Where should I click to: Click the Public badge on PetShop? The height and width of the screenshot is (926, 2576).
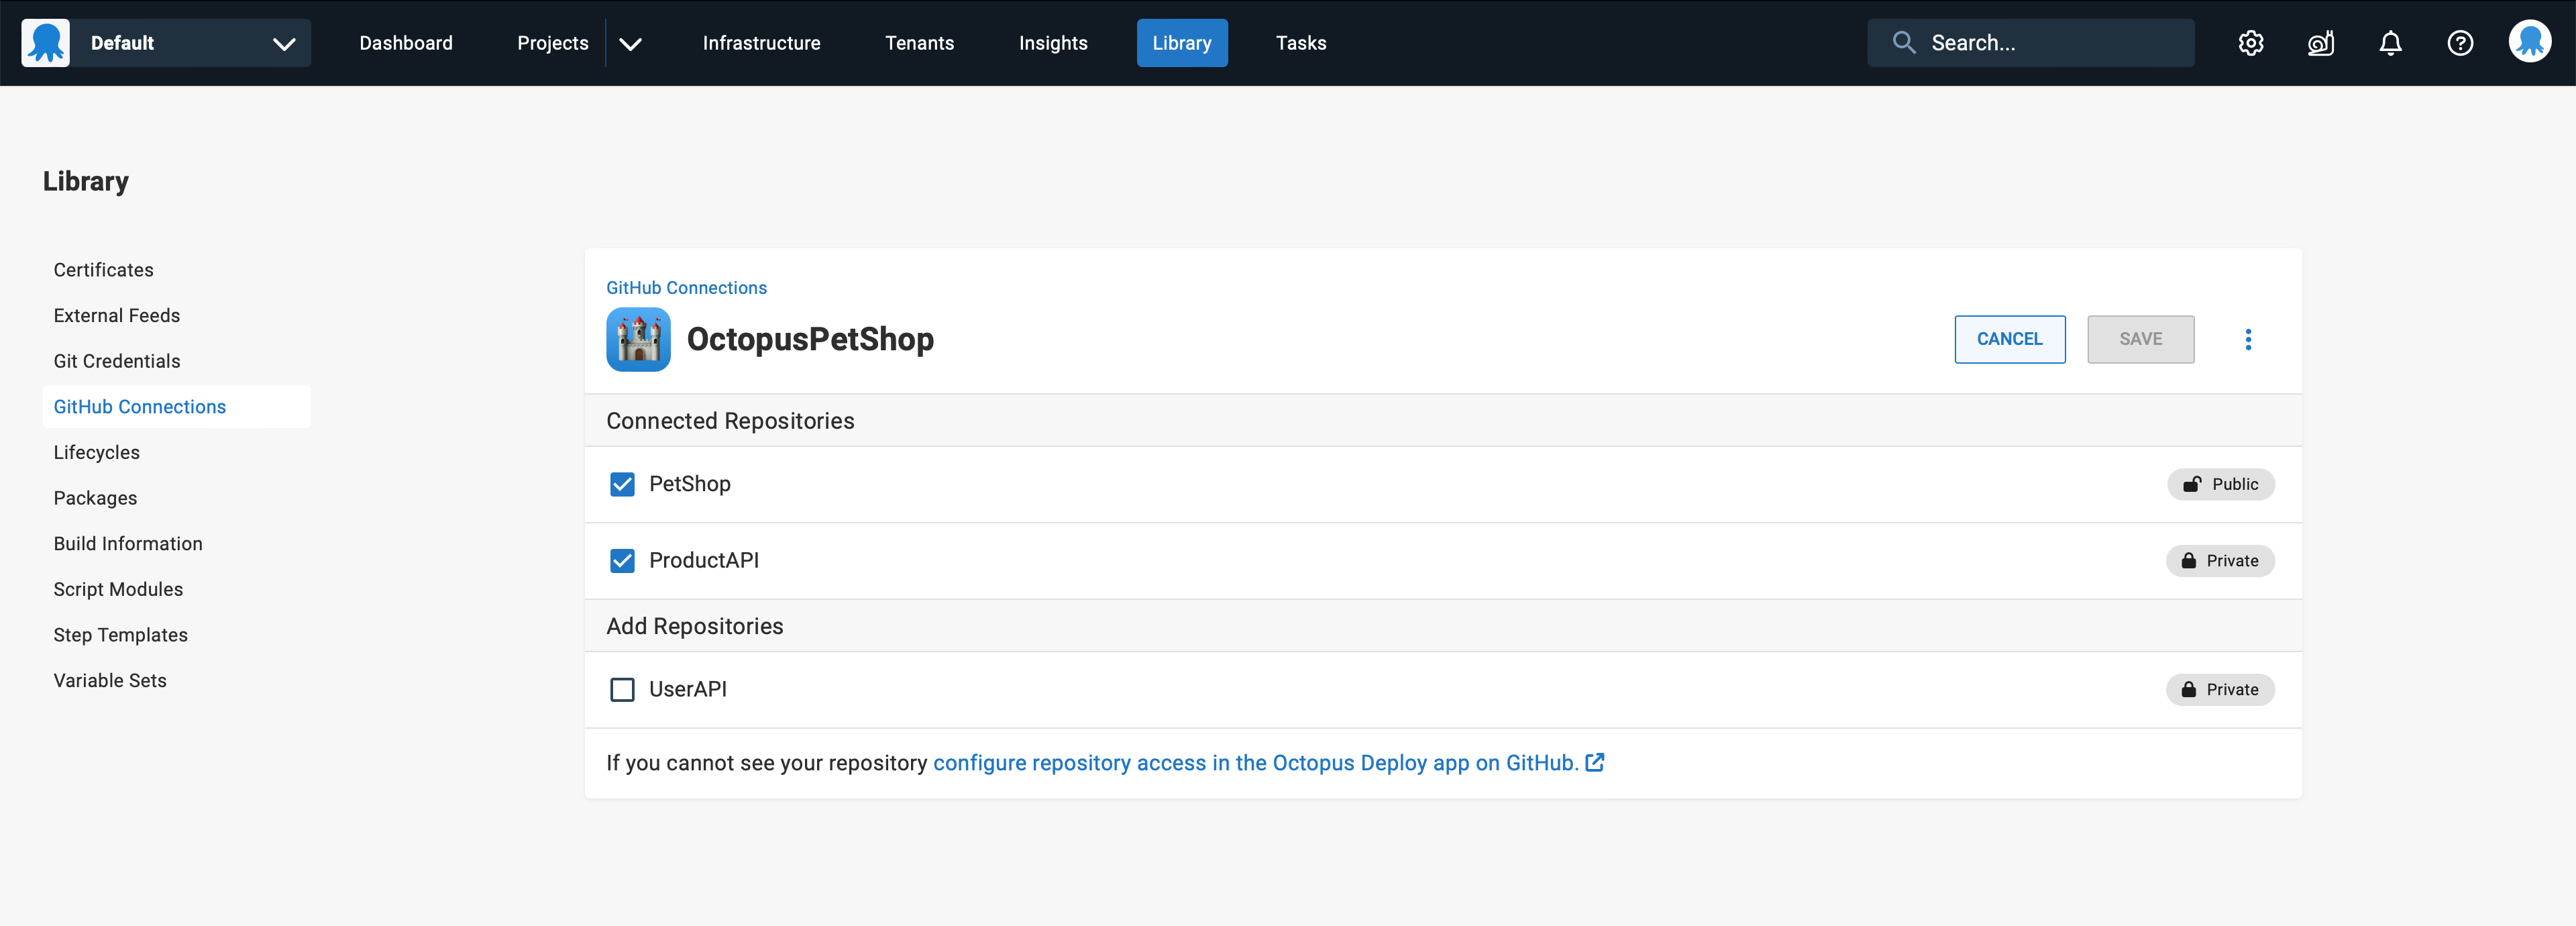click(2220, 484)
